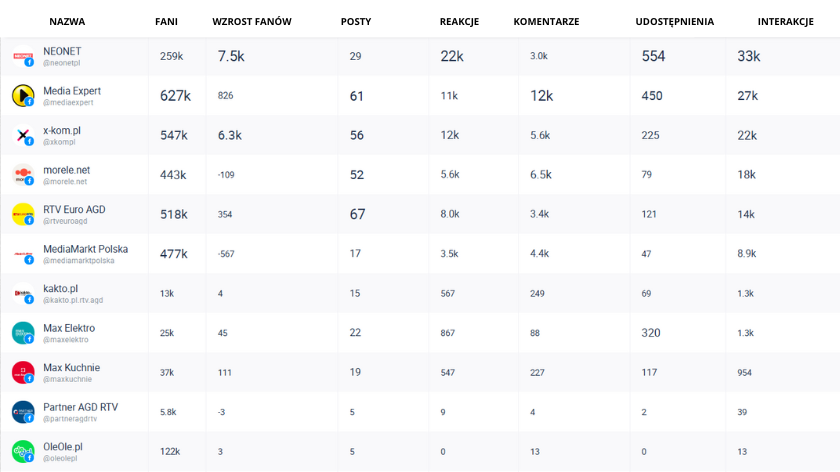Click the MediaMarkt Polska logo icon
The image size is (840, 472).
click(x=22, y=254)
